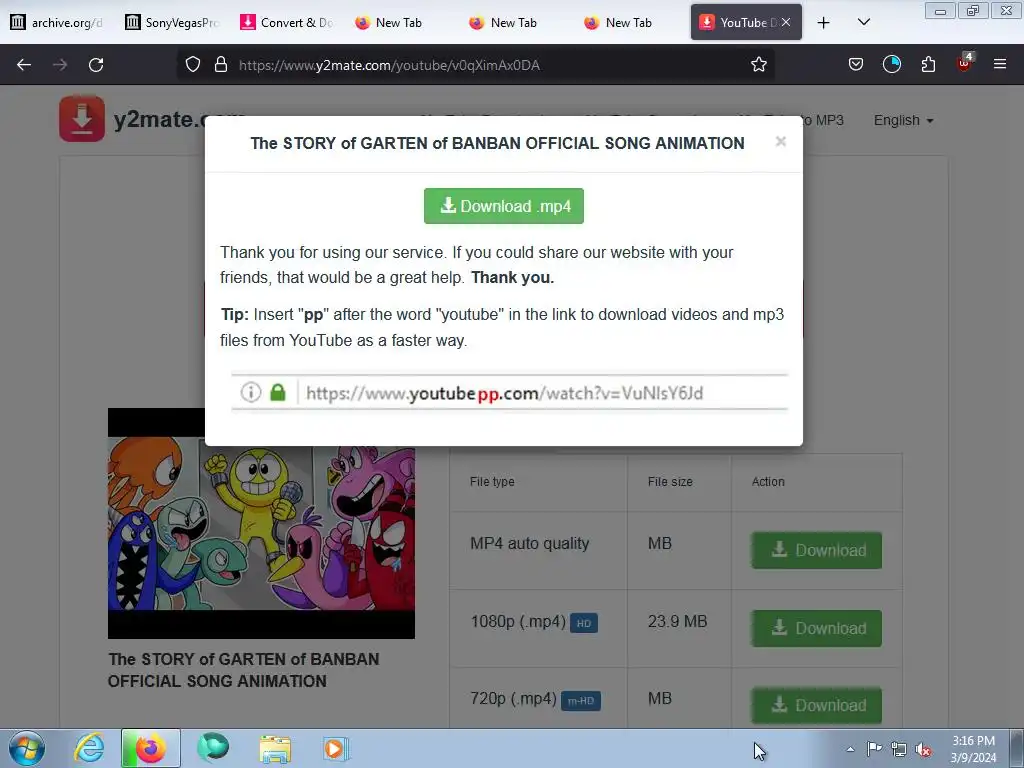Download the 1080p (.mp4) file

816,628
